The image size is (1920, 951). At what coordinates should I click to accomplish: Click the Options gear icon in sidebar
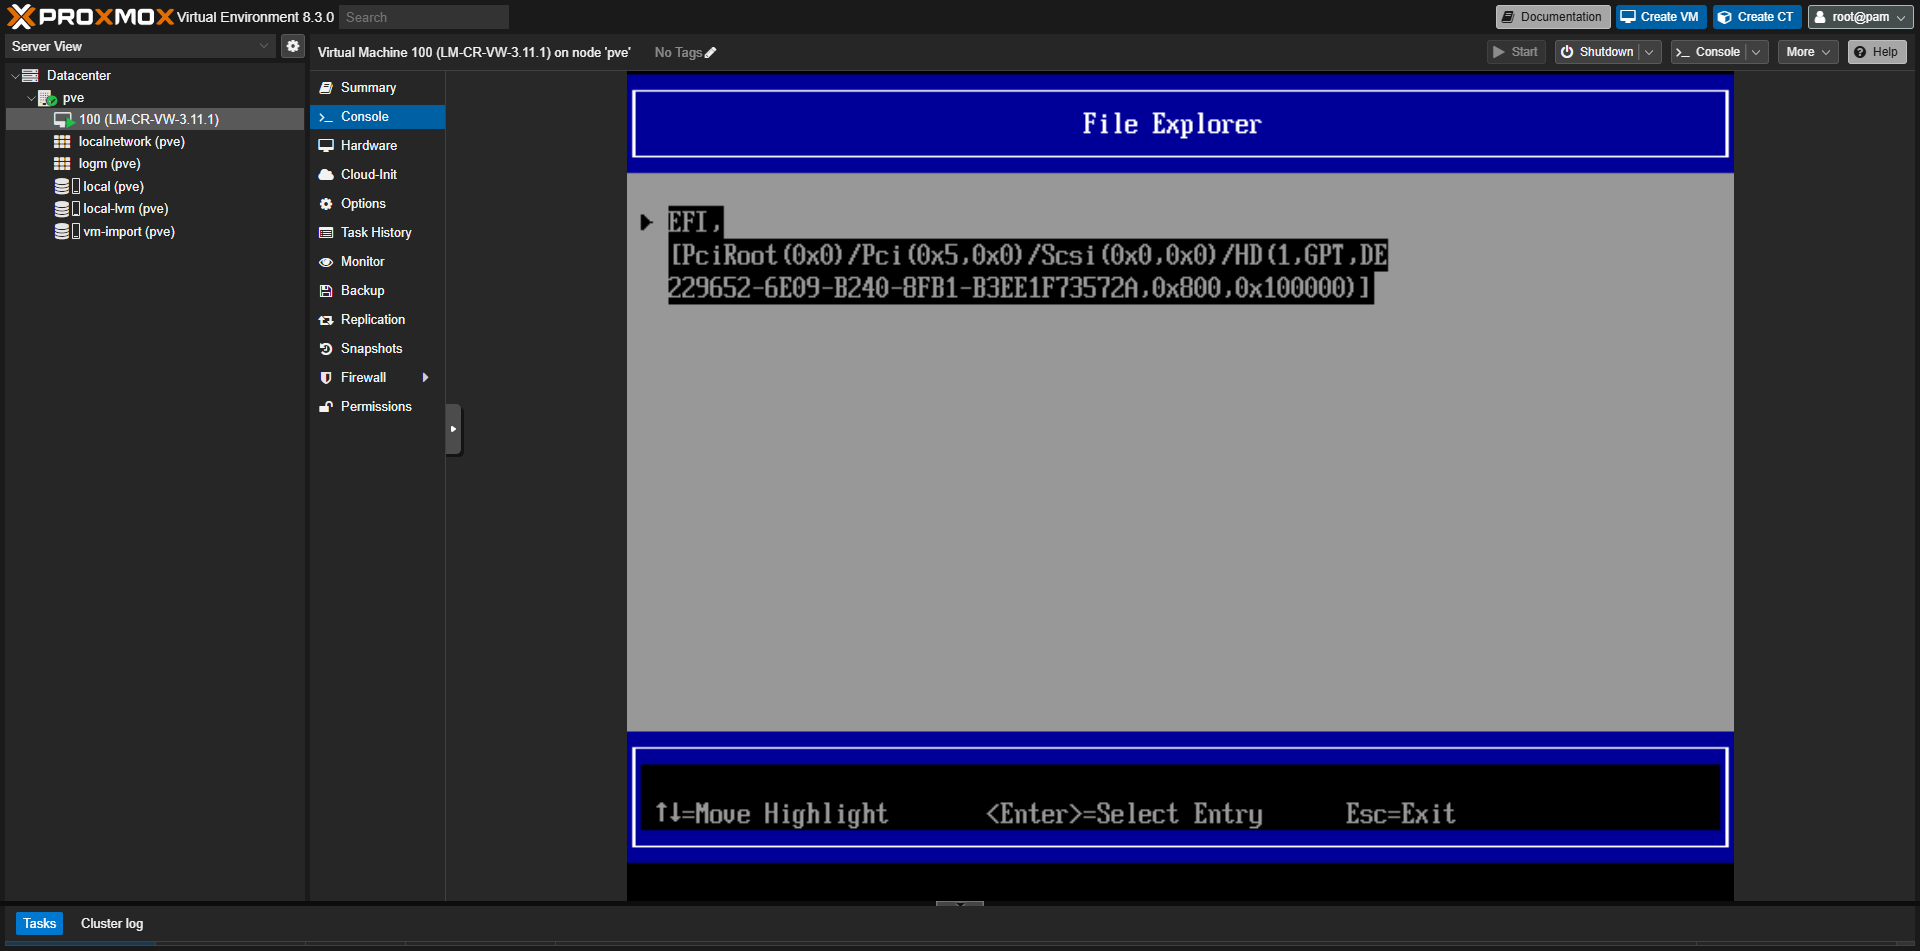[x=326, y=203]
